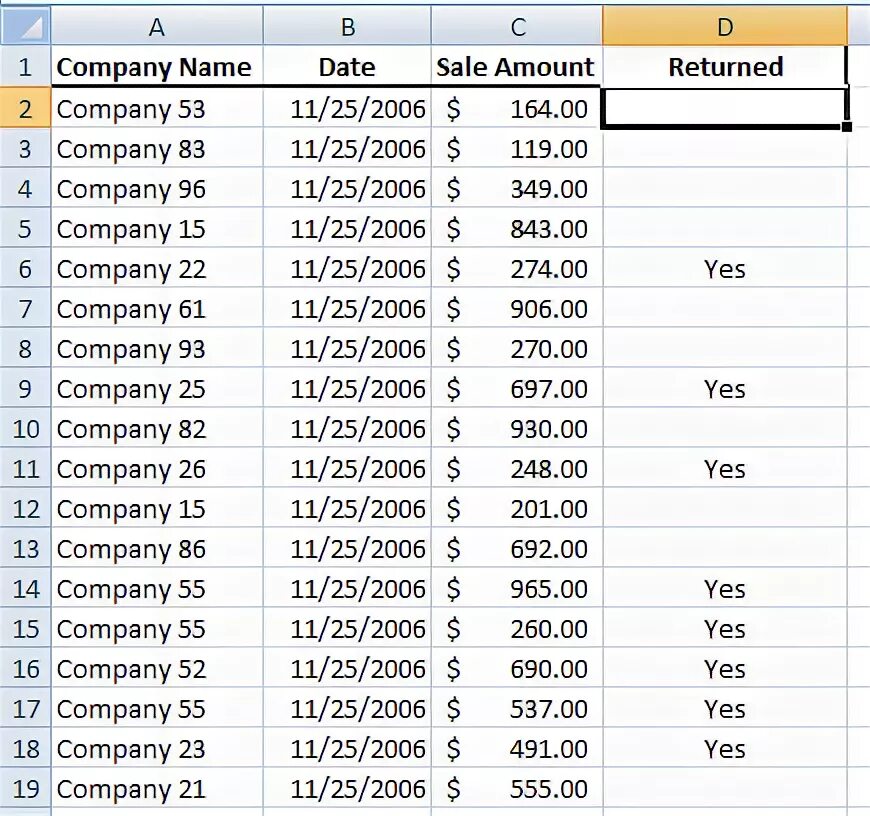This screenshot has width=870, height=816.
Task: Select column C header
Action: (x=517, y=27)
